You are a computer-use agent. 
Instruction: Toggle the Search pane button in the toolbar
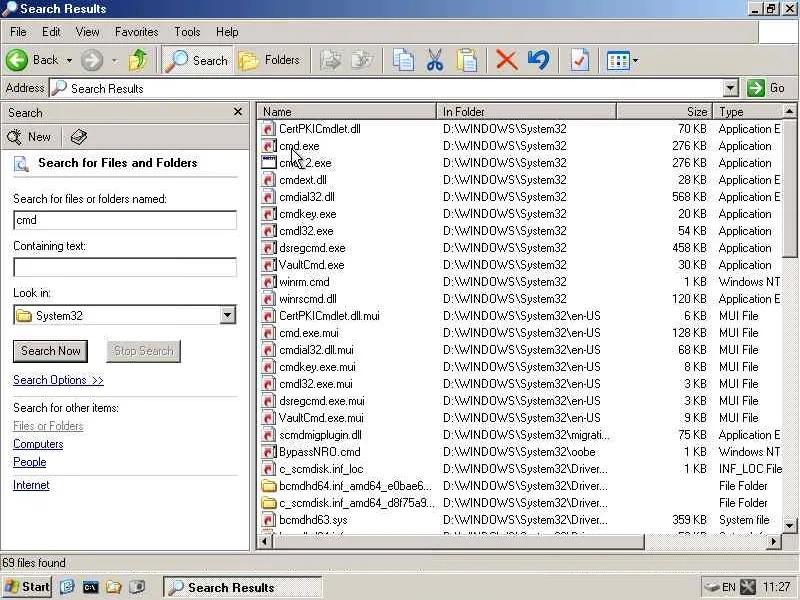(x=197, y=60)
